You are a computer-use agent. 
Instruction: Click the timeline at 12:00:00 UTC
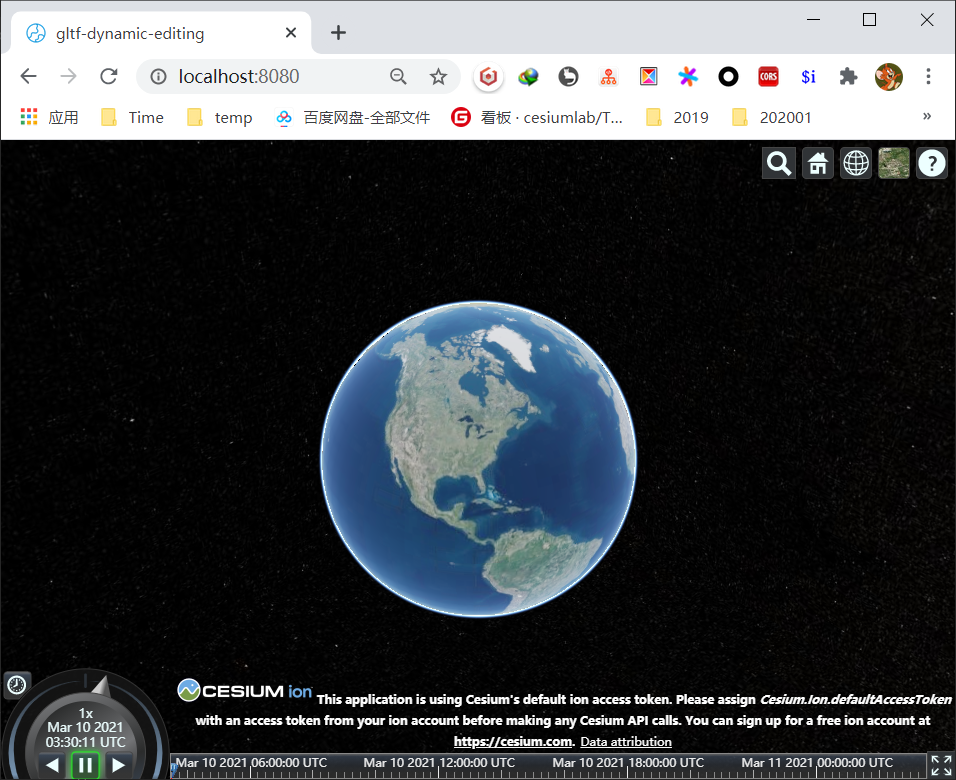[439, 766]
